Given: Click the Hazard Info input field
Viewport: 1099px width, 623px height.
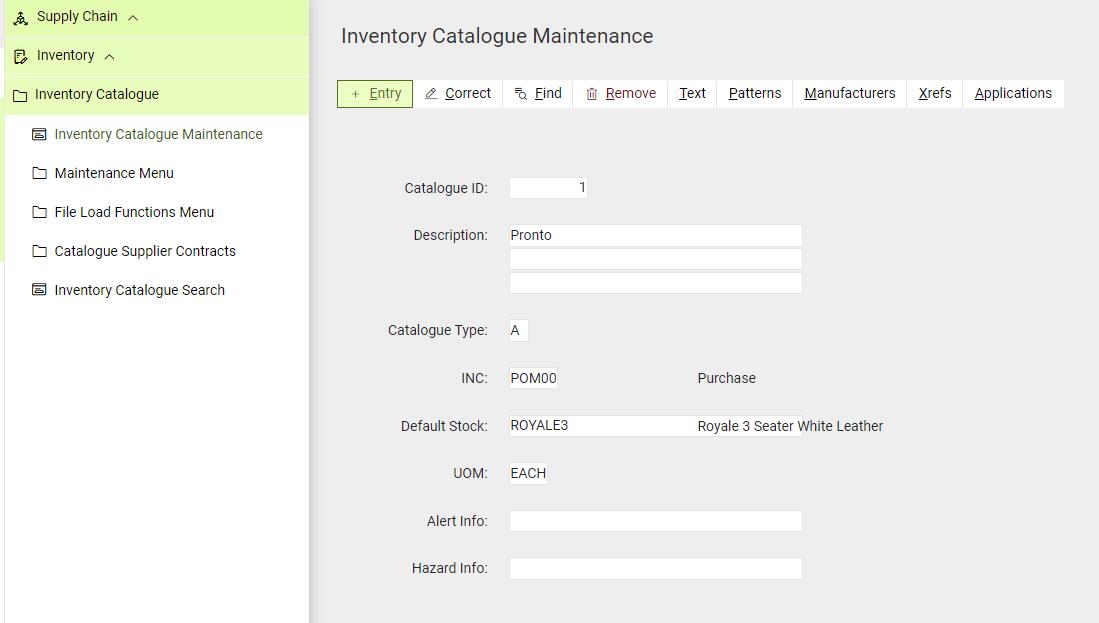Looking at the screenshot, I should pos(655,568).
